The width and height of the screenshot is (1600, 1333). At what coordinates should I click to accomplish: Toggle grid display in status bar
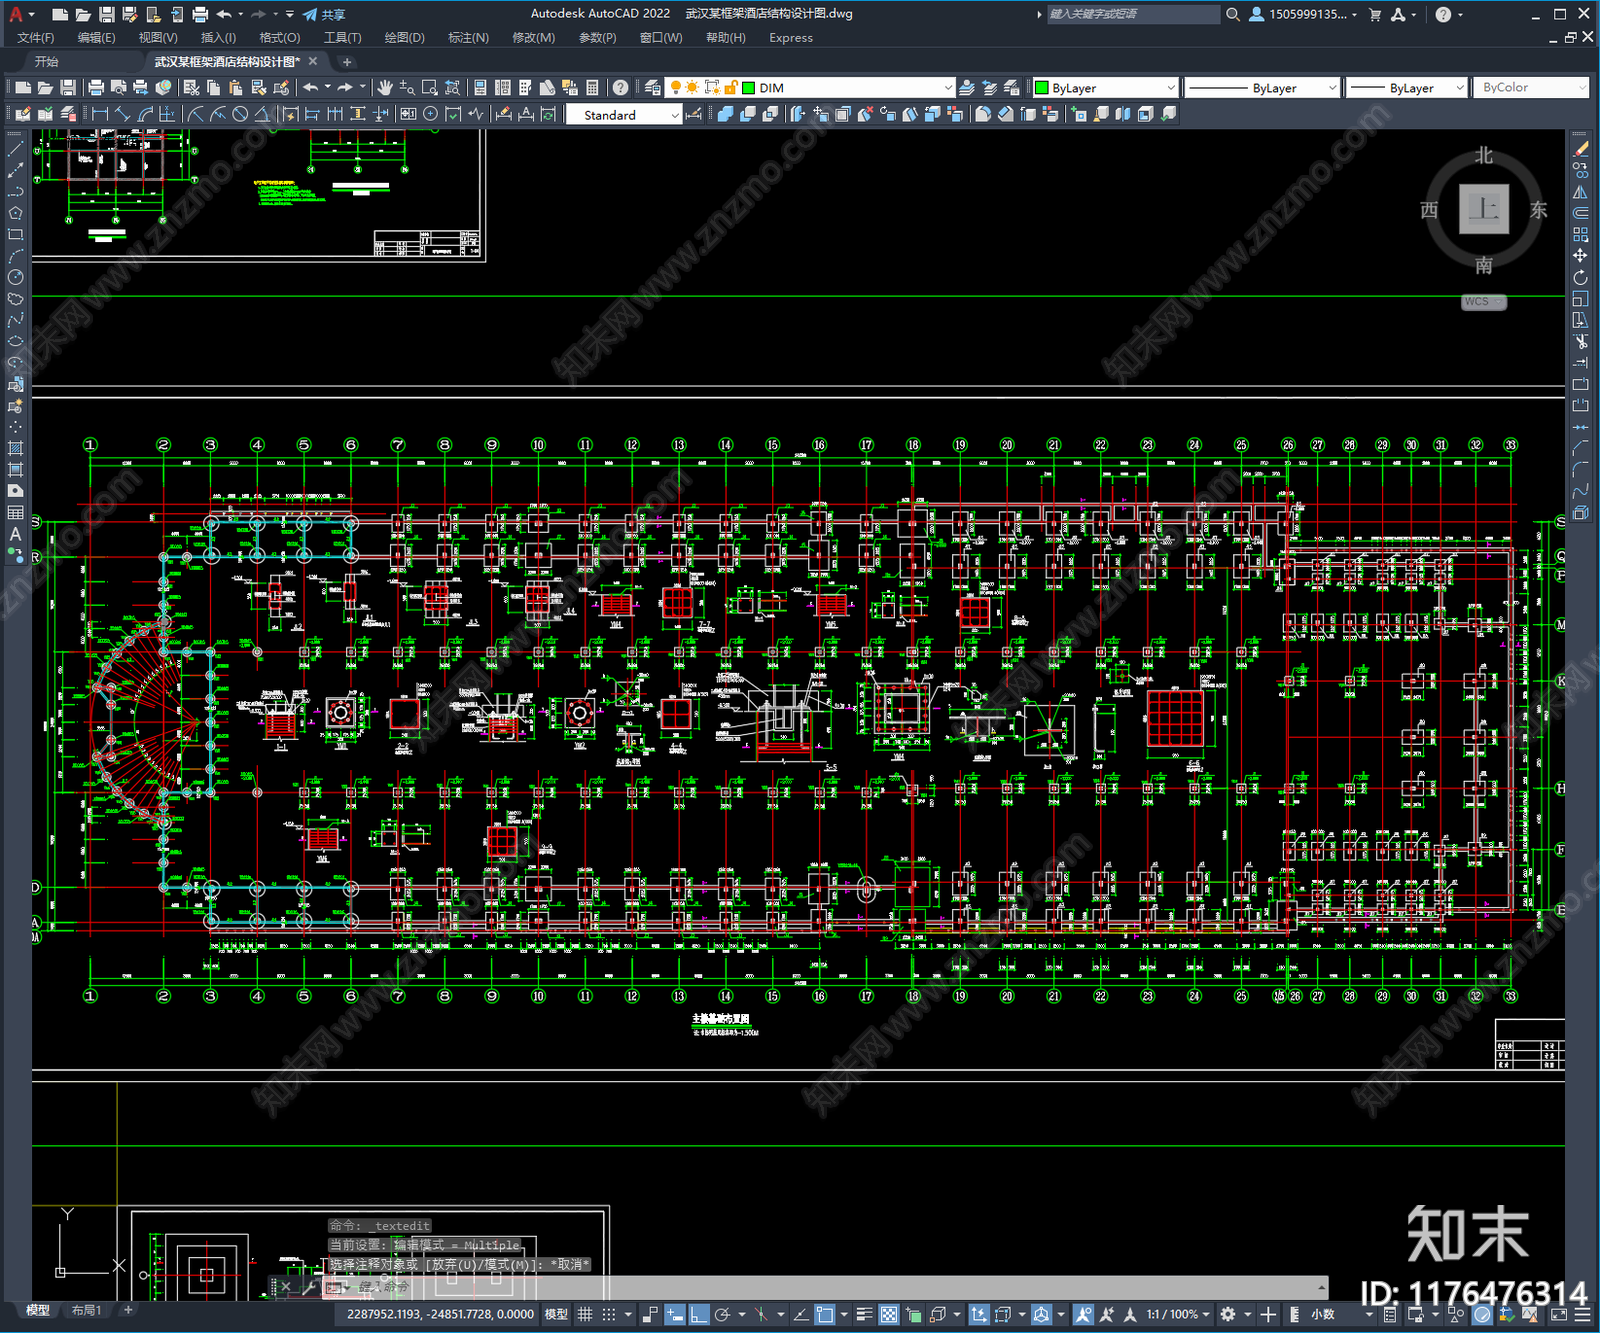[x=585, y=1314]
